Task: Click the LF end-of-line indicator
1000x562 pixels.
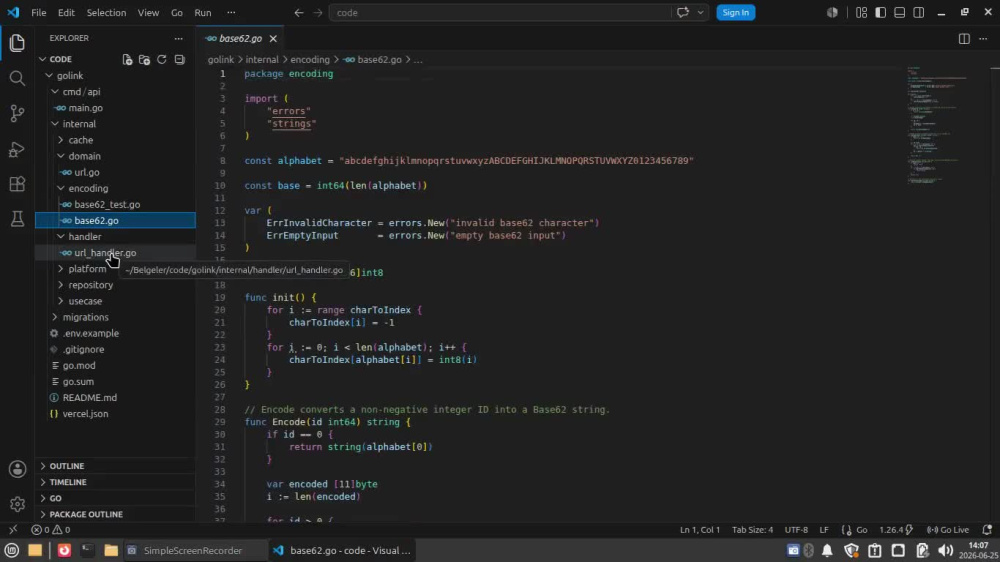Action: coord(824,529)
